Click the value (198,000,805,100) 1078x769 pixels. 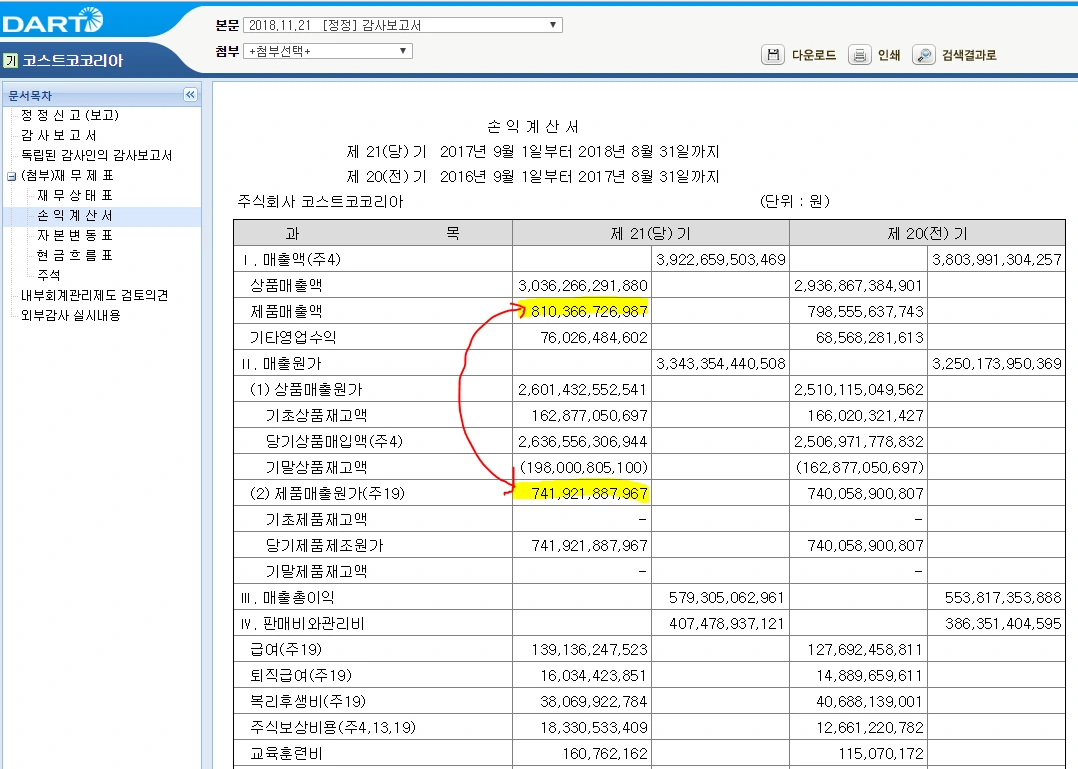pos(584,467)
